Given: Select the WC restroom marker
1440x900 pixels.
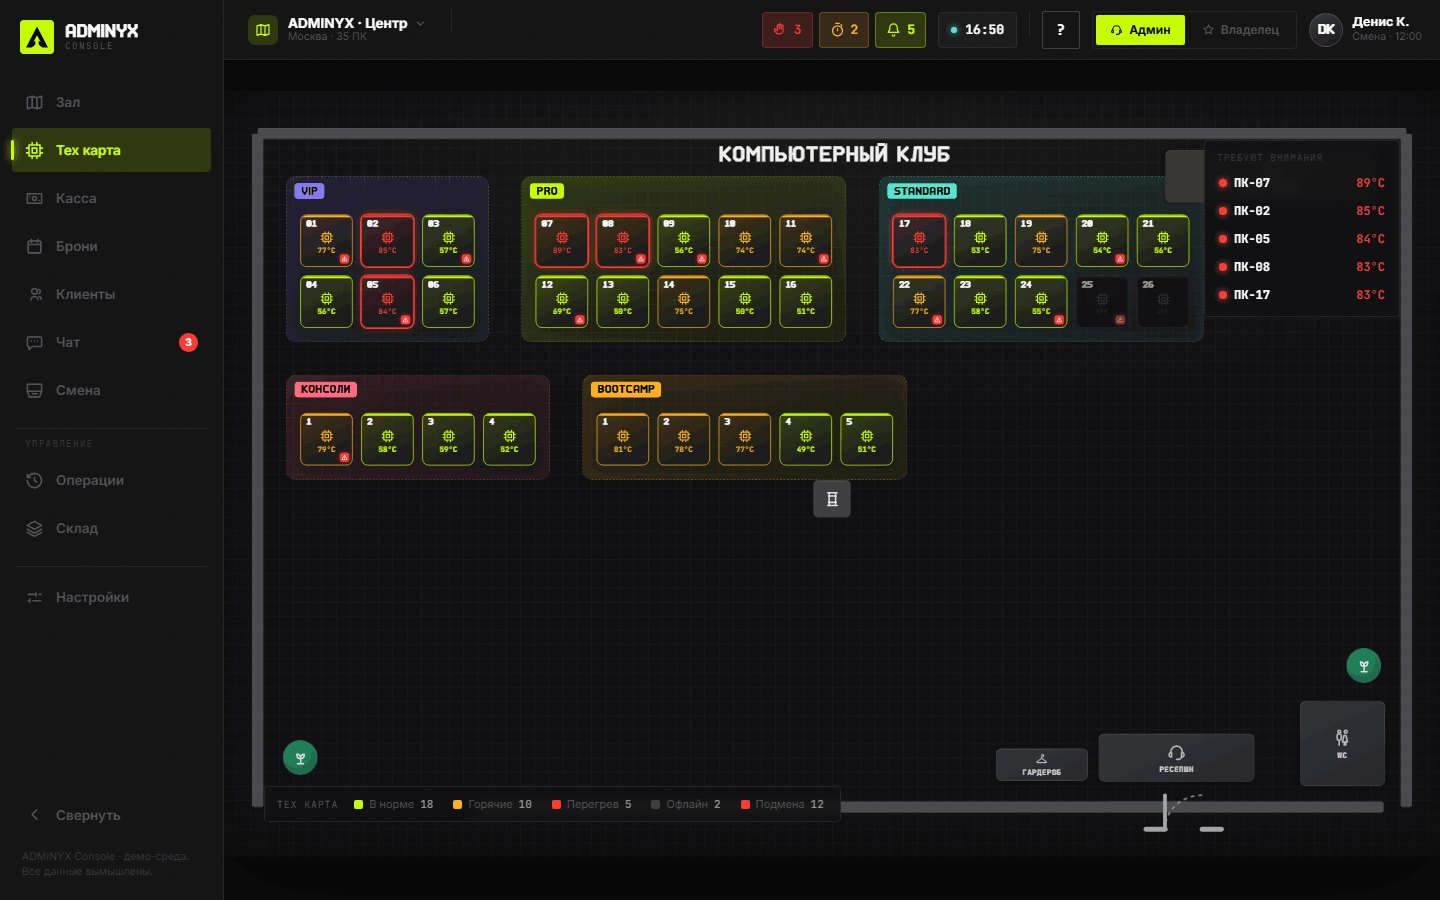Looking at the screenshot, I should [1342, 743].
